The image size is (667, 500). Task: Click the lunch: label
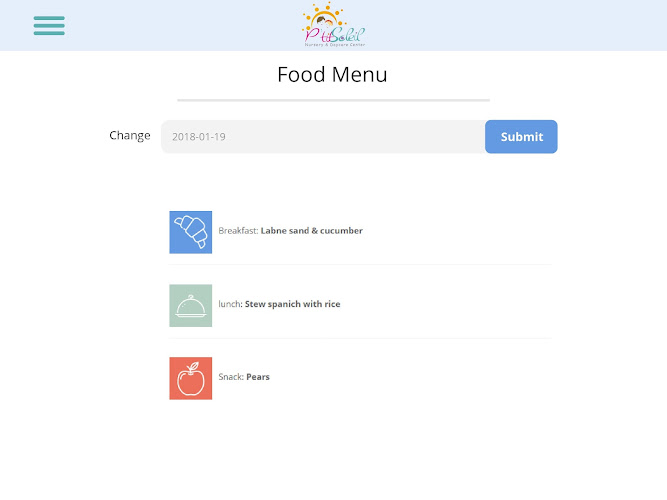[x=231, y=304]
